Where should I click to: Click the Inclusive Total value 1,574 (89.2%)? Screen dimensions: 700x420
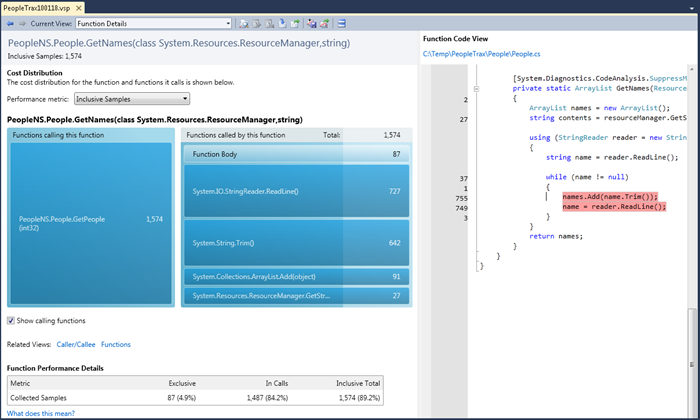pyautogui.click(x=359, y=398)
